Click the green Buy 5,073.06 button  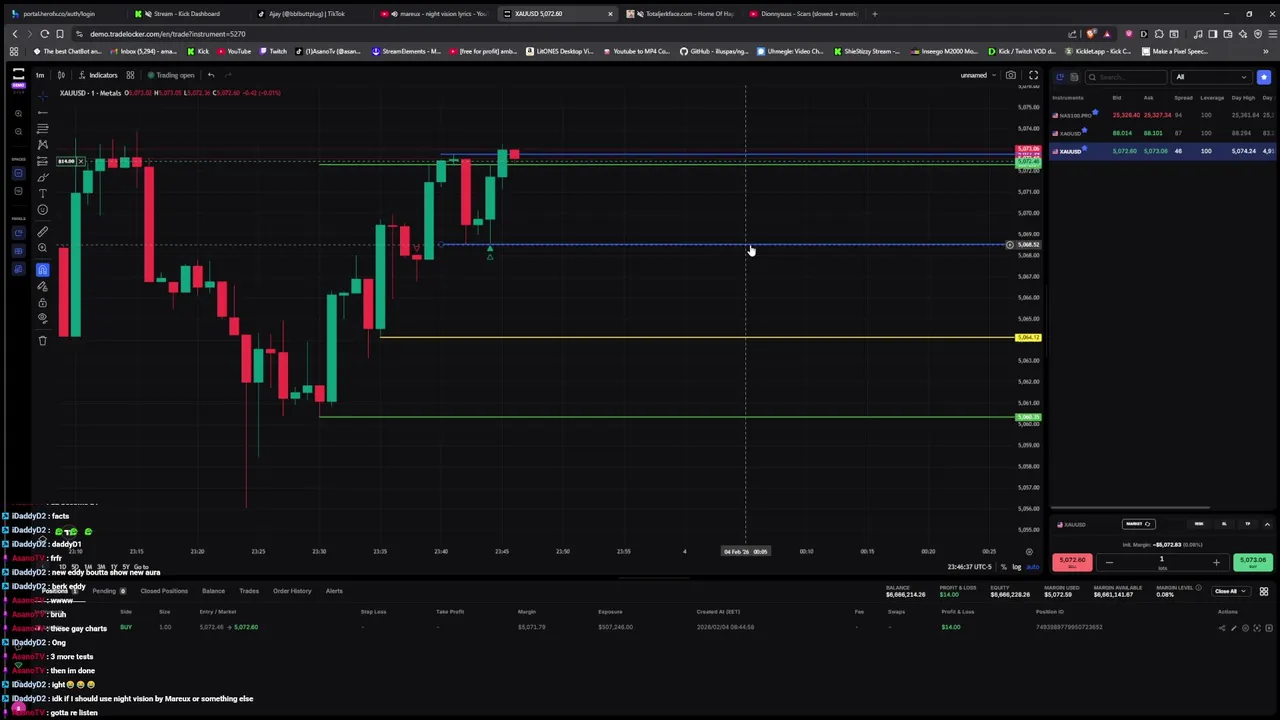(1253, 562)
